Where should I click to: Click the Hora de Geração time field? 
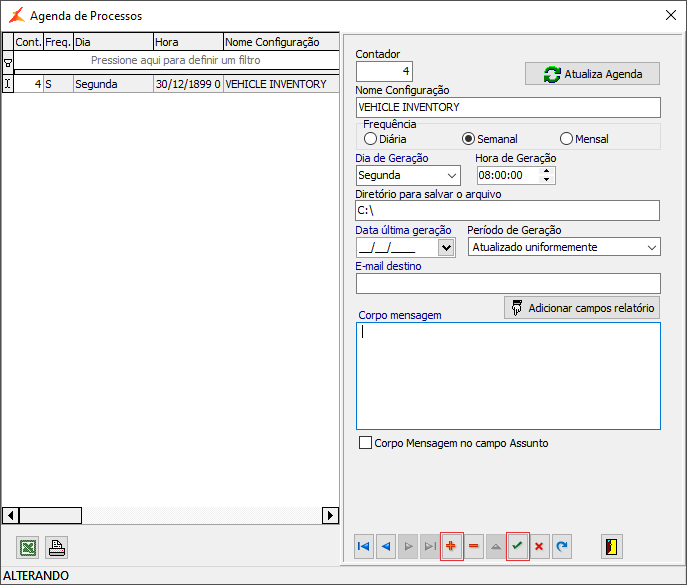click(508, 175)
